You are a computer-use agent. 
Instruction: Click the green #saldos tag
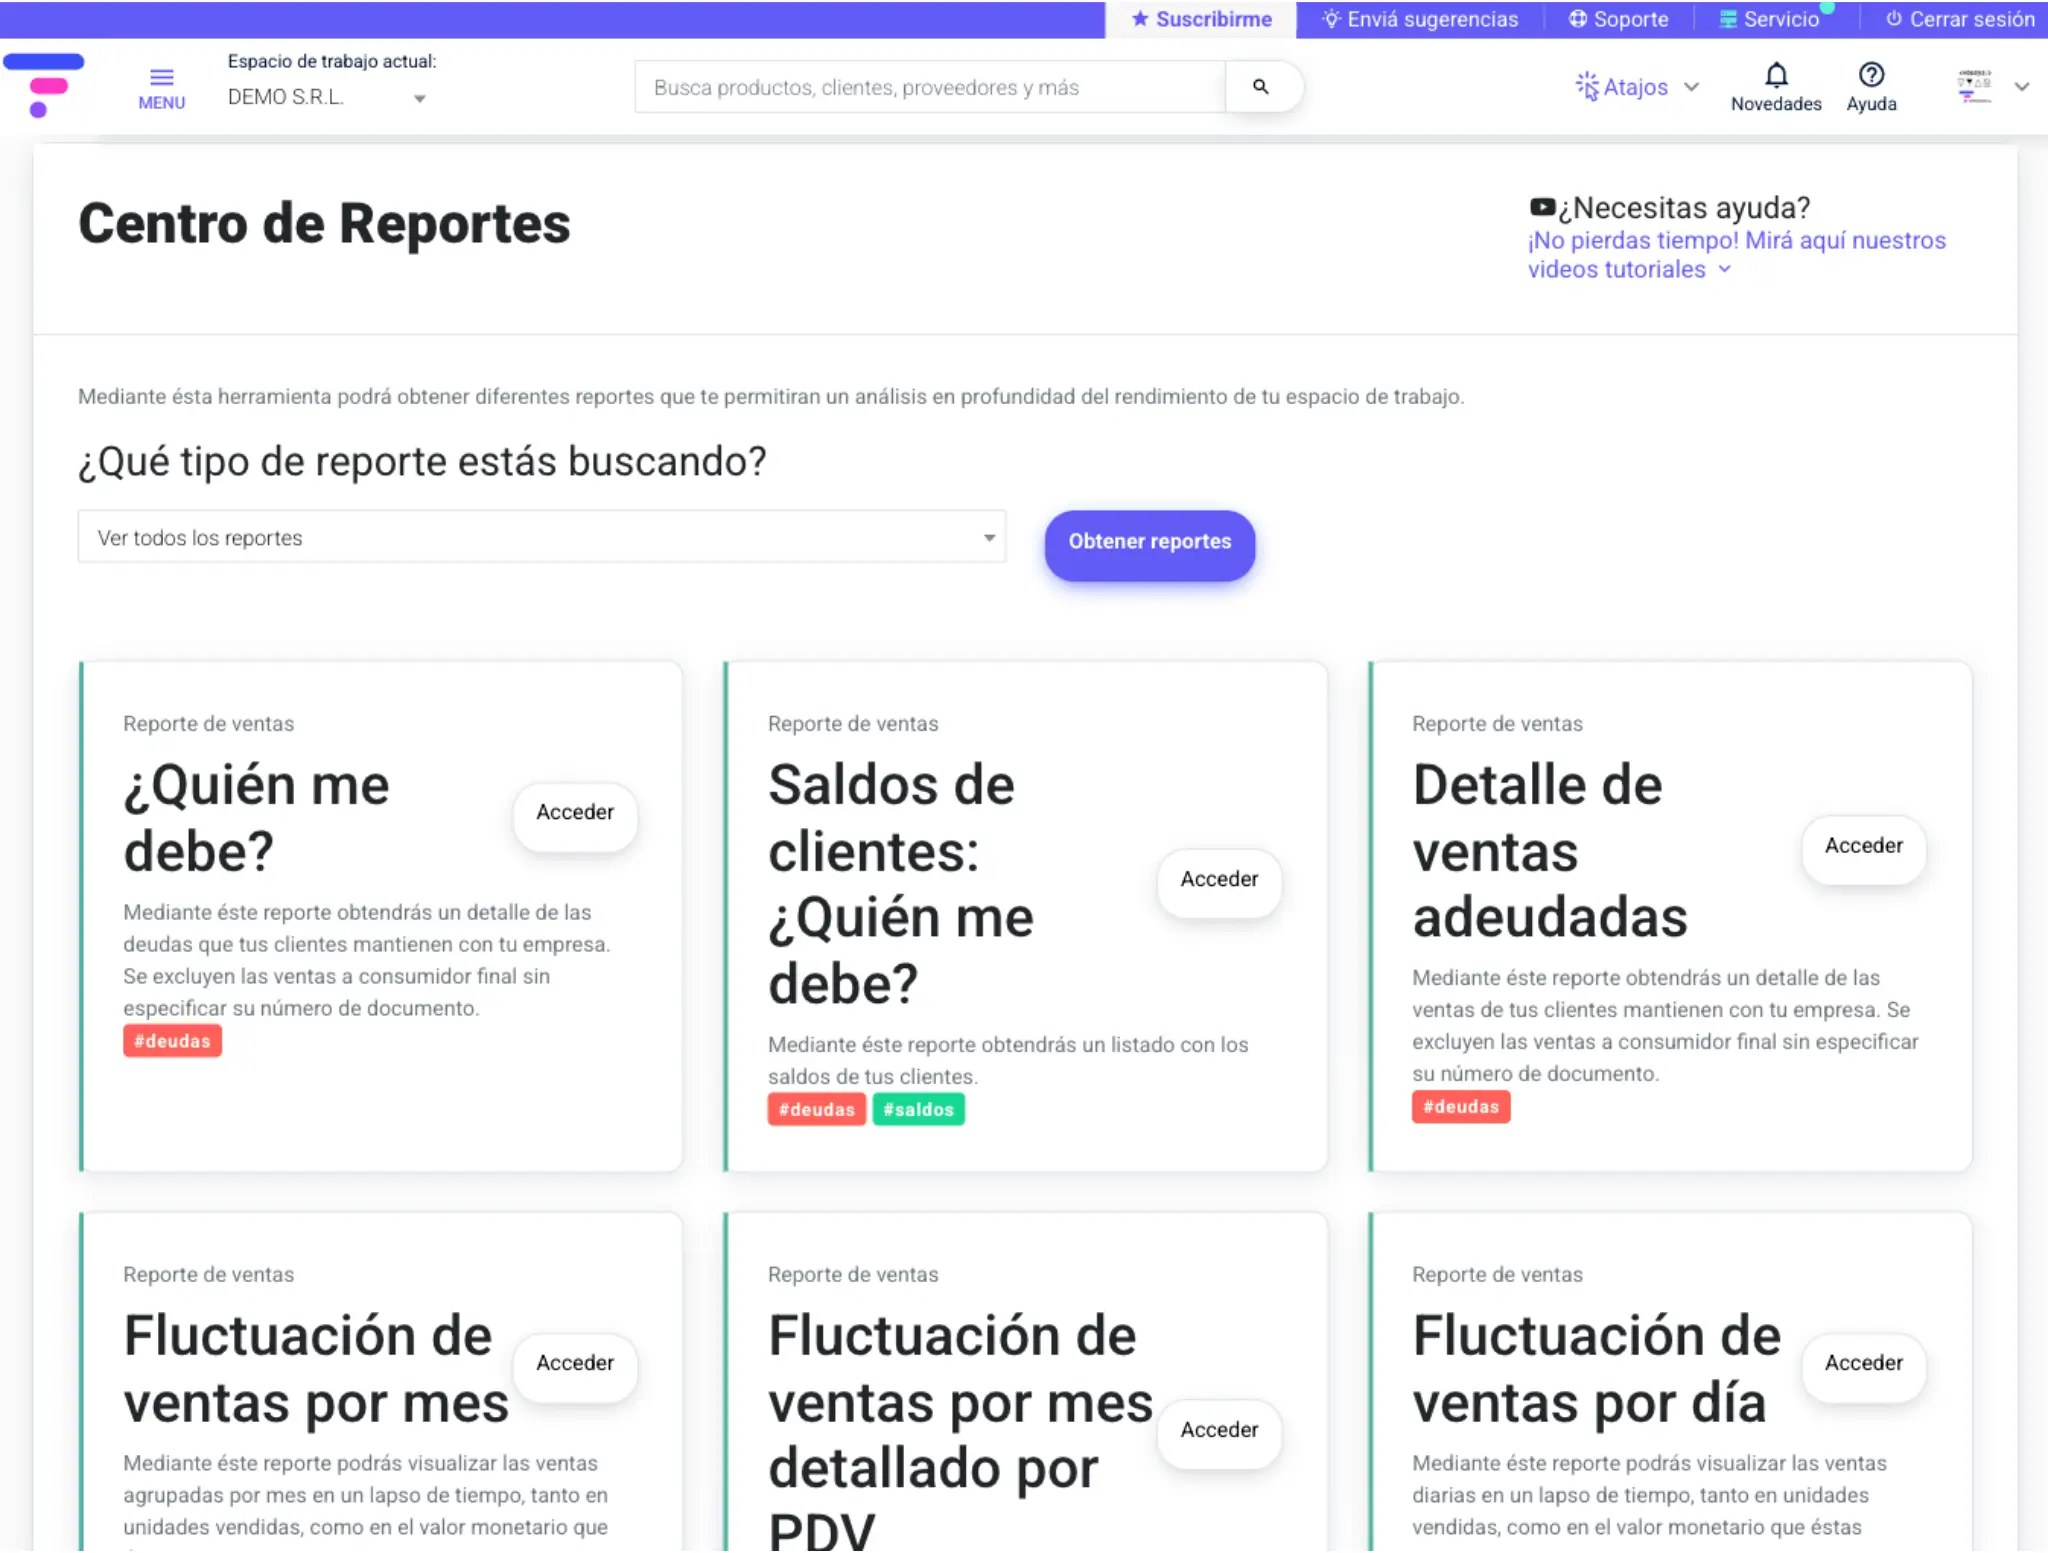pos(919,1110)
